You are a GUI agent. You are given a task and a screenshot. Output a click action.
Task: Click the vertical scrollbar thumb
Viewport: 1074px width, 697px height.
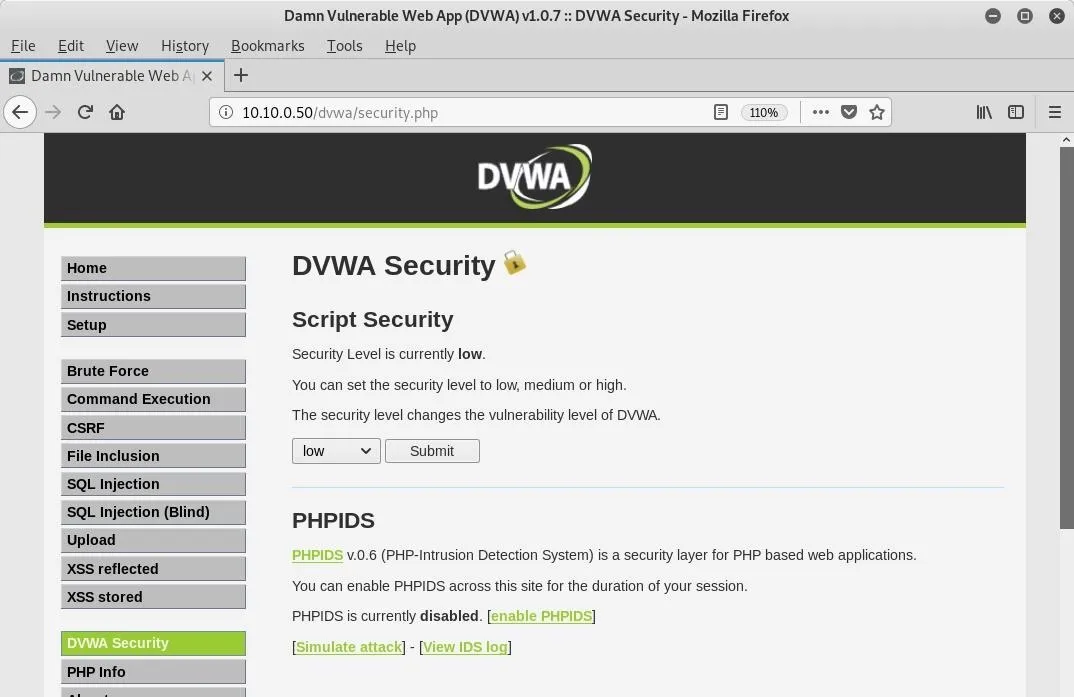pyautogui.click(x=1066, y=337)
